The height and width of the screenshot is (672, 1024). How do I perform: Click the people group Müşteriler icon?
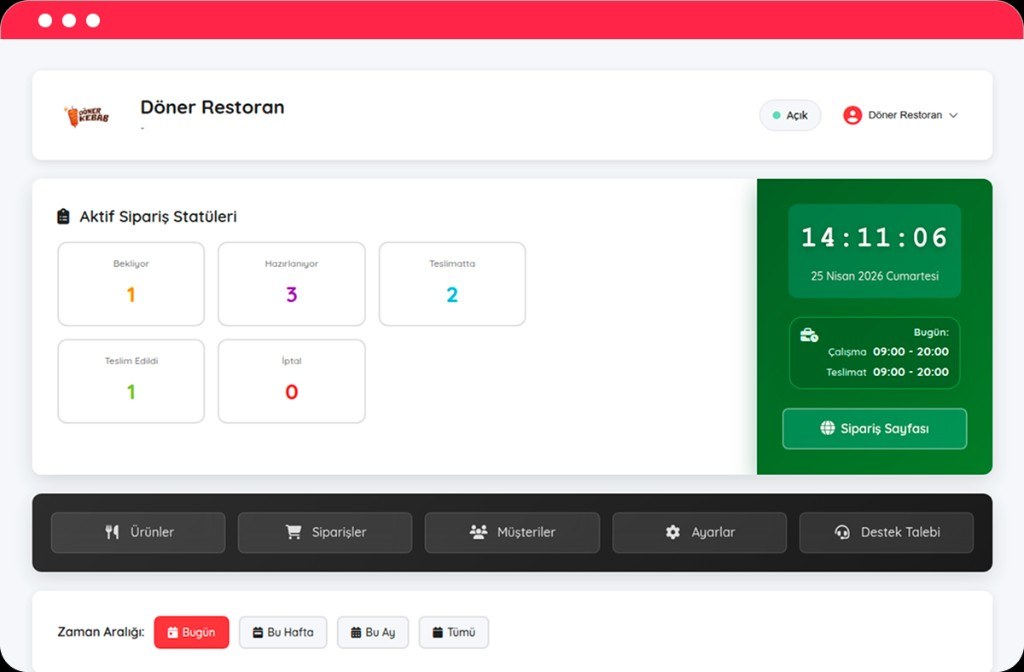pyautogui.click(x=478, y=532)
